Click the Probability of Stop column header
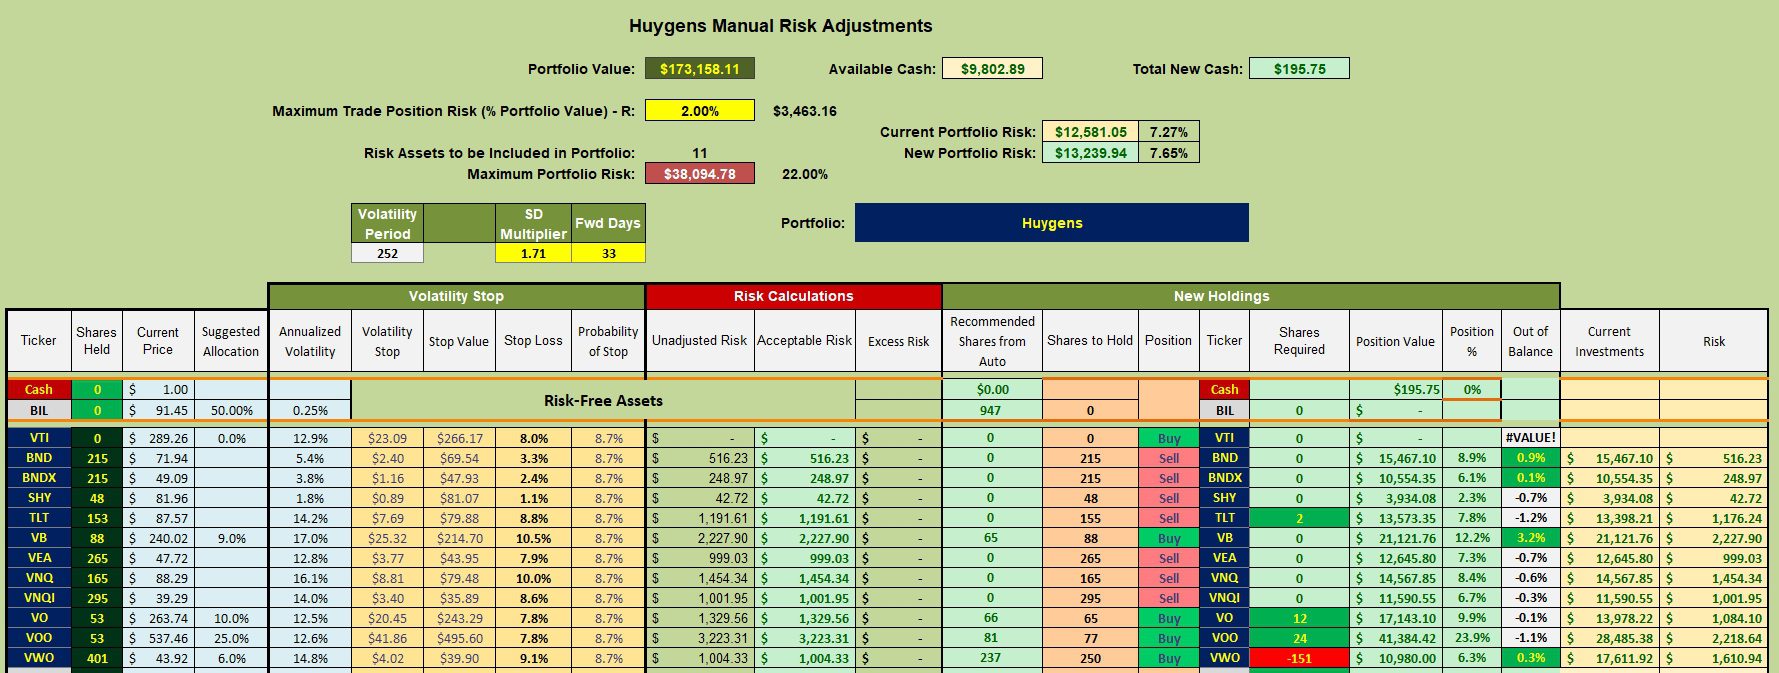 pos(608,341)
